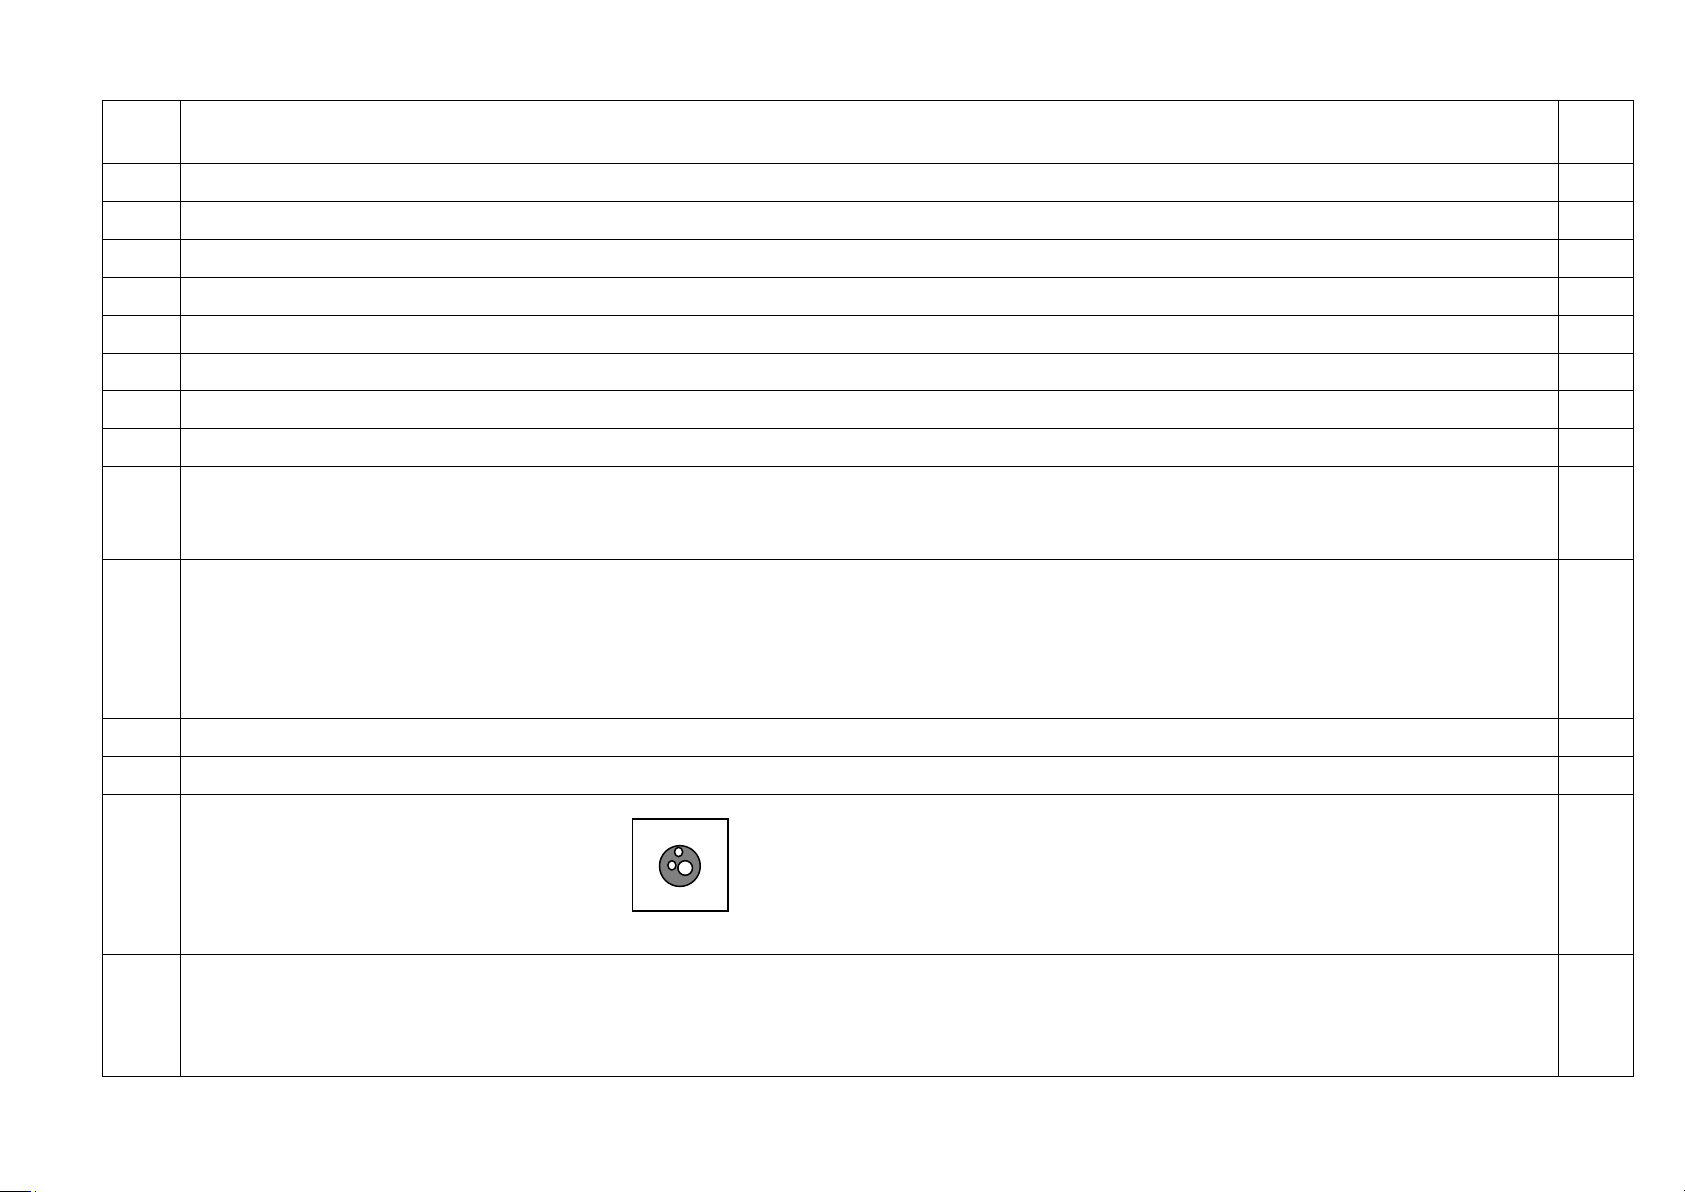Viewport: 1685px width, 1192px height.
Task: Select the wide cell in the last table row
Action: (x=868, y=1015)
